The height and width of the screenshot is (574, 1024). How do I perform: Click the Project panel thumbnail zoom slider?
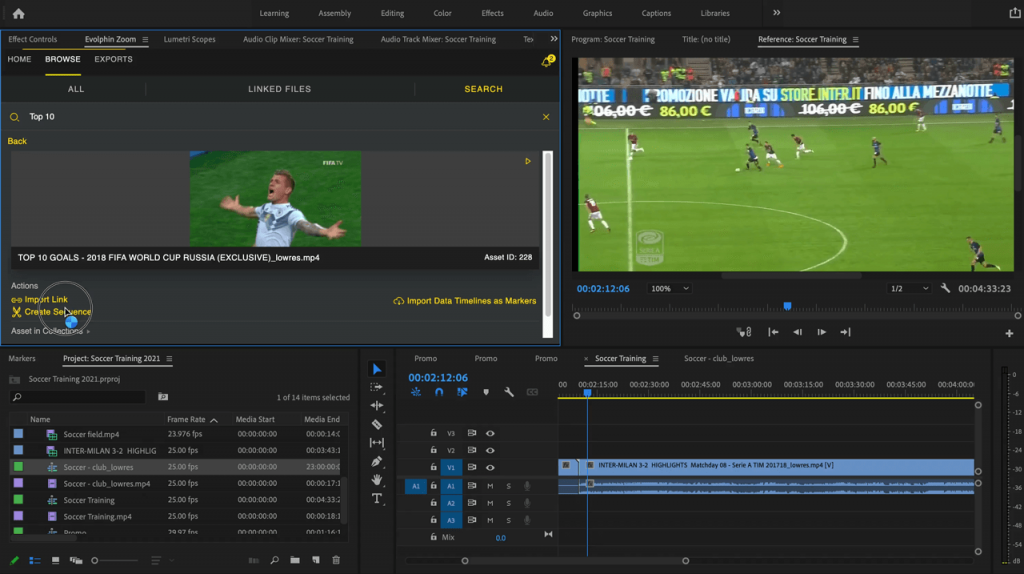(x=114, y=560)
